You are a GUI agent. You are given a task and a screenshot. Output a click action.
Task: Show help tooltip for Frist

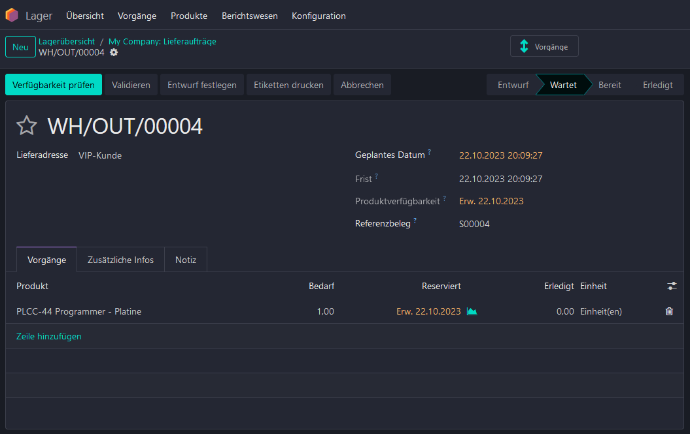click(376, 176)
